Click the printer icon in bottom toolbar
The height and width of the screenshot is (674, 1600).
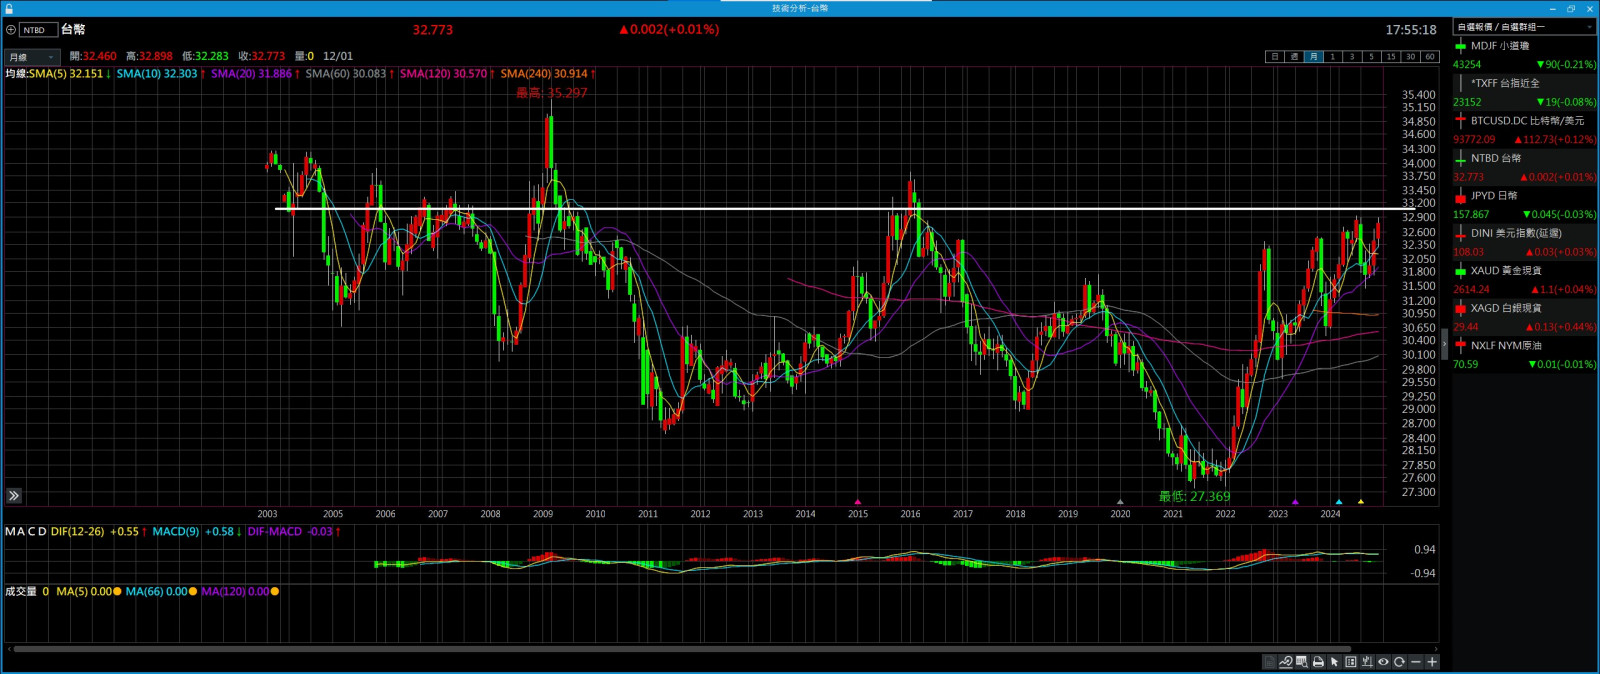pos(1318,662)
